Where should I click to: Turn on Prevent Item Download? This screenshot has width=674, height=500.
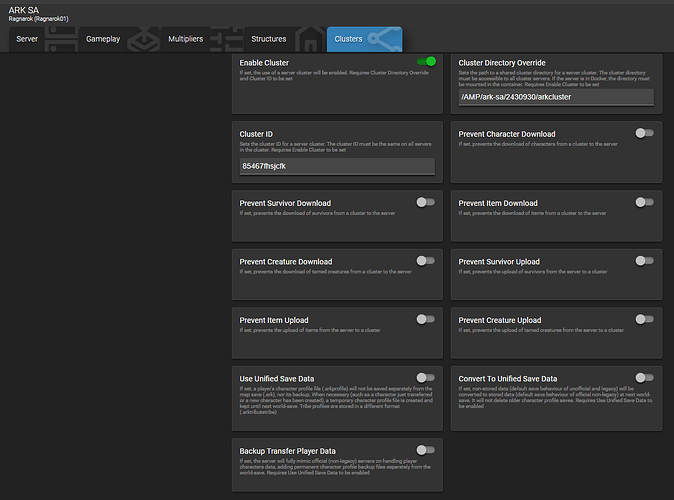click(644, 202)
